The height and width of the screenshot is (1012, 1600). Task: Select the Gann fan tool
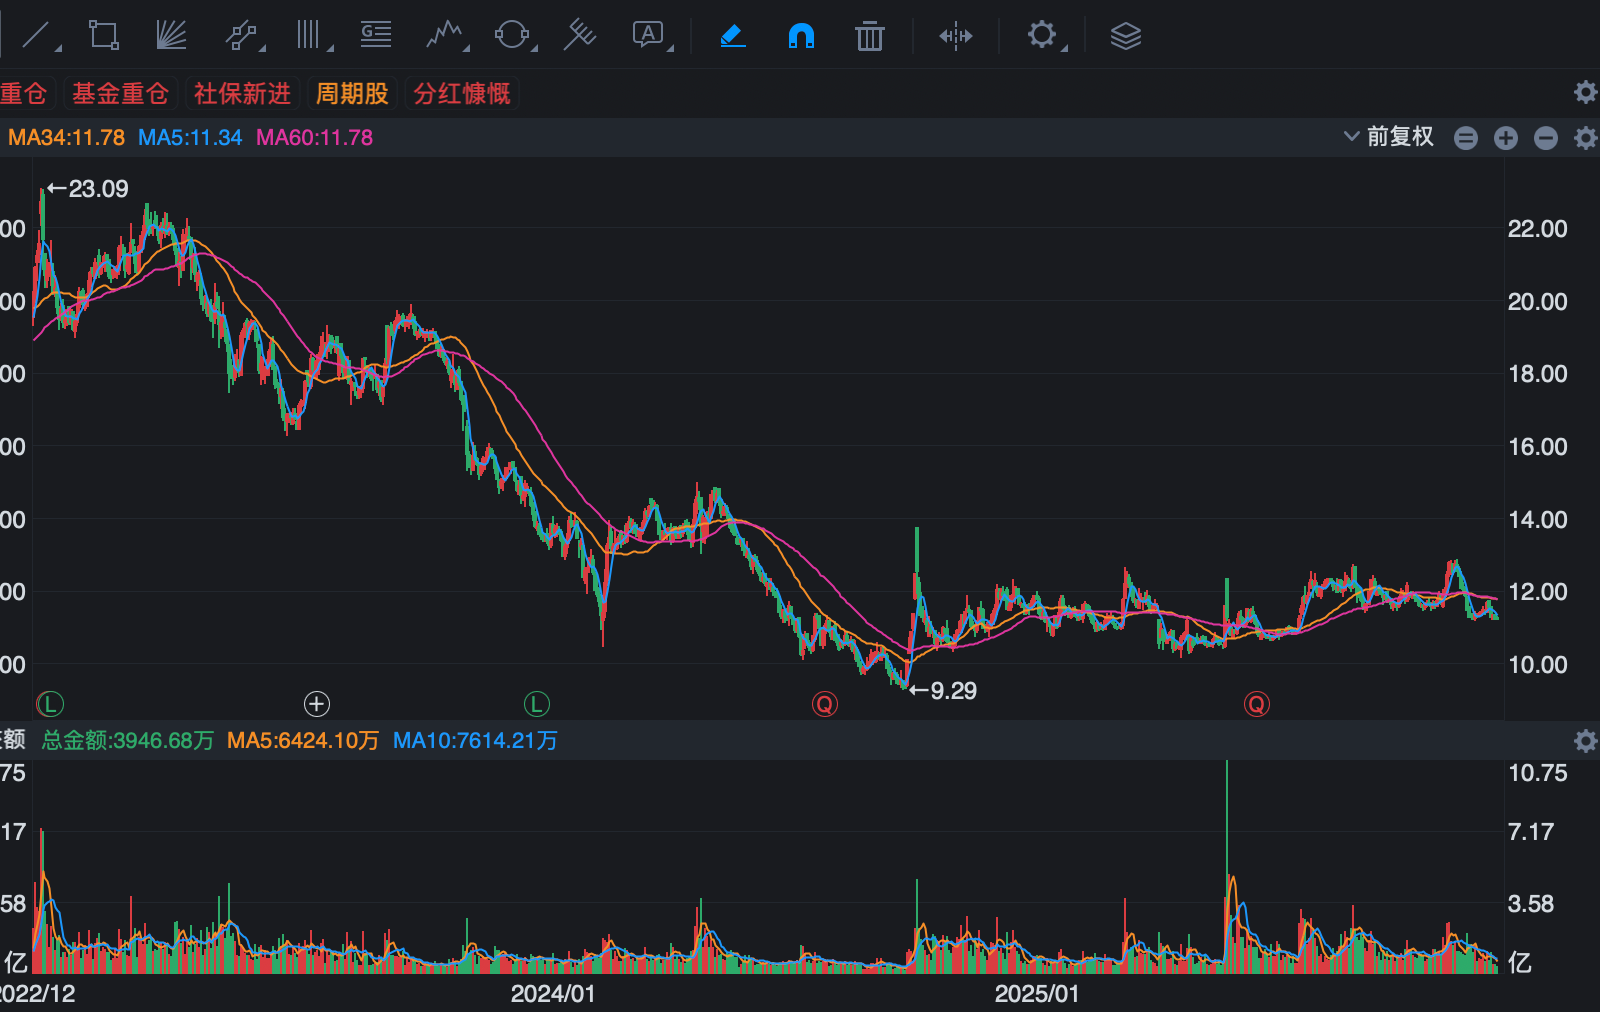(172, 35)
